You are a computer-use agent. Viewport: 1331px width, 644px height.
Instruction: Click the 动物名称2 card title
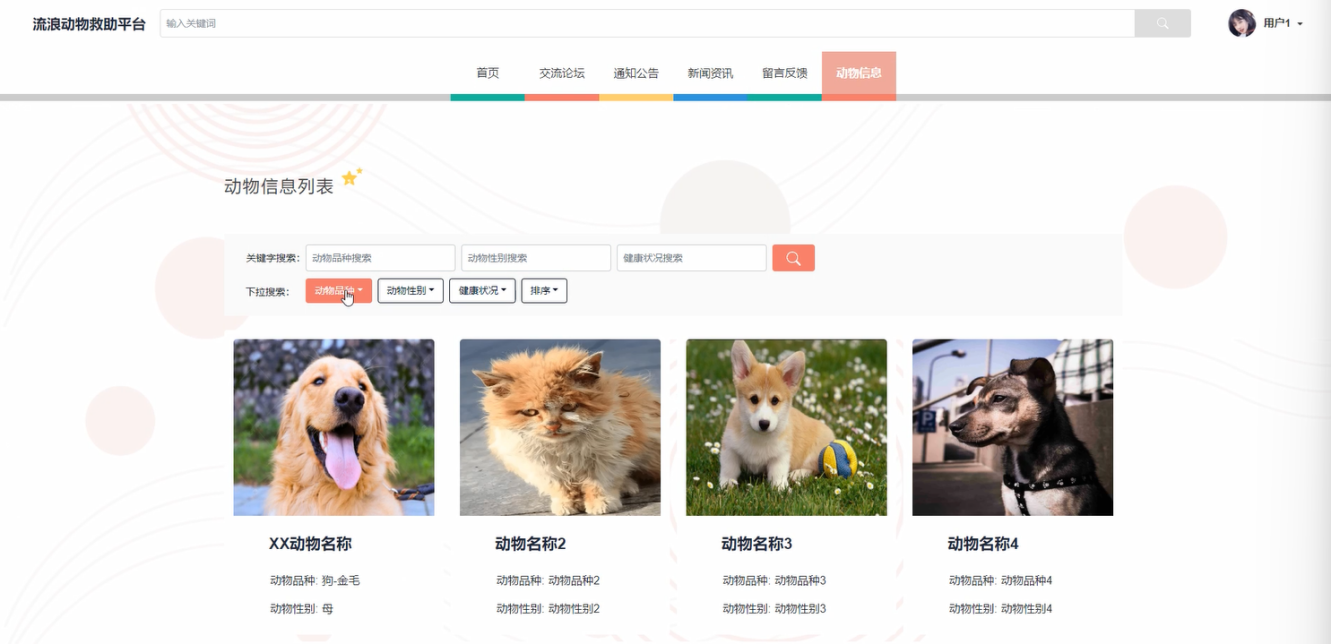click(531, 544)
